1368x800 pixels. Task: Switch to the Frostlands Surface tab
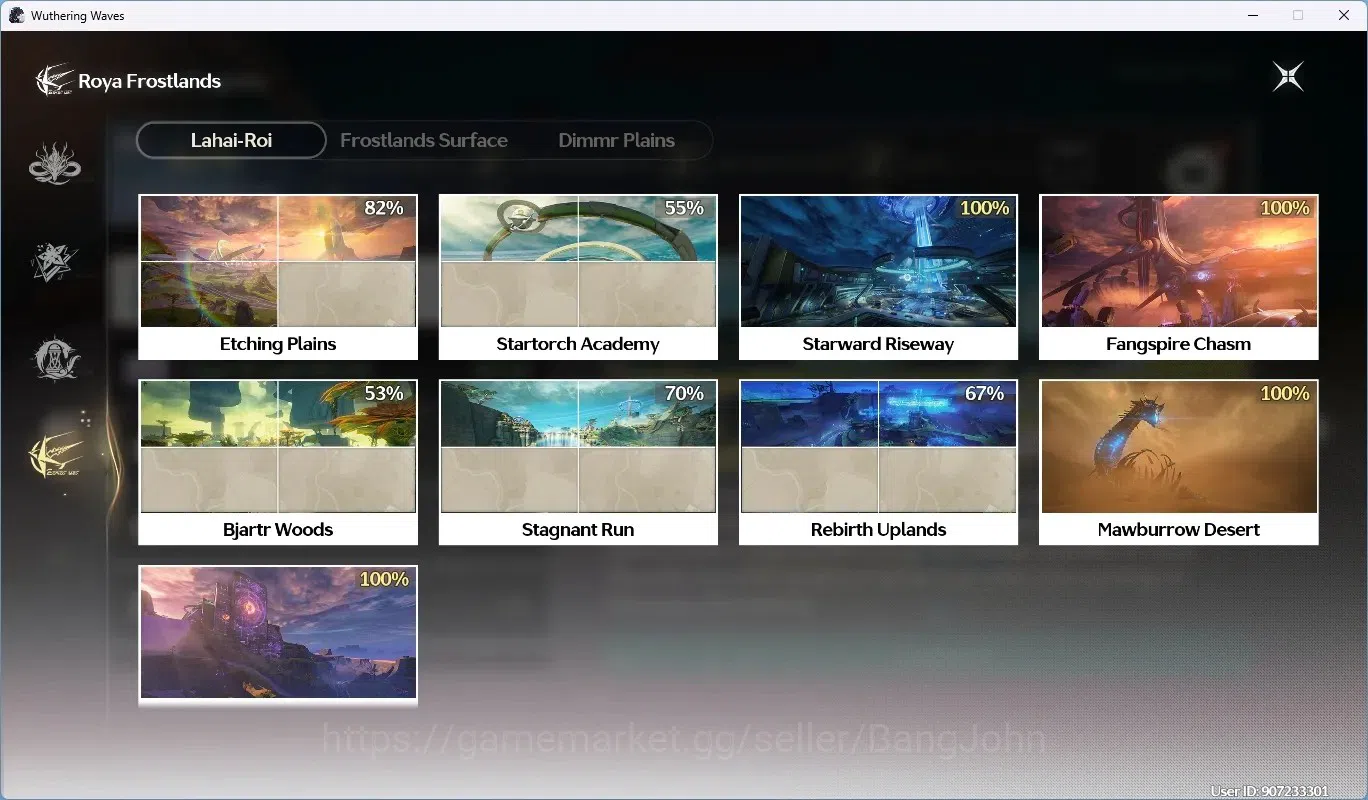424,140
